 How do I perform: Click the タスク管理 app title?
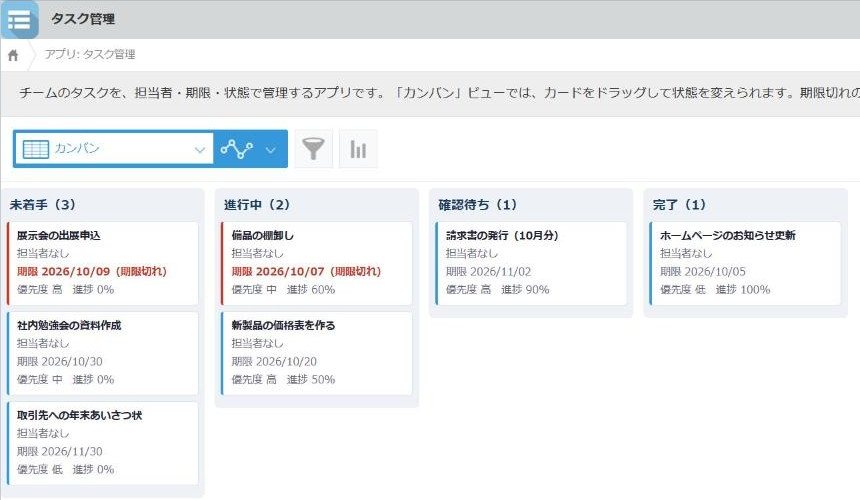click(83, 19)
